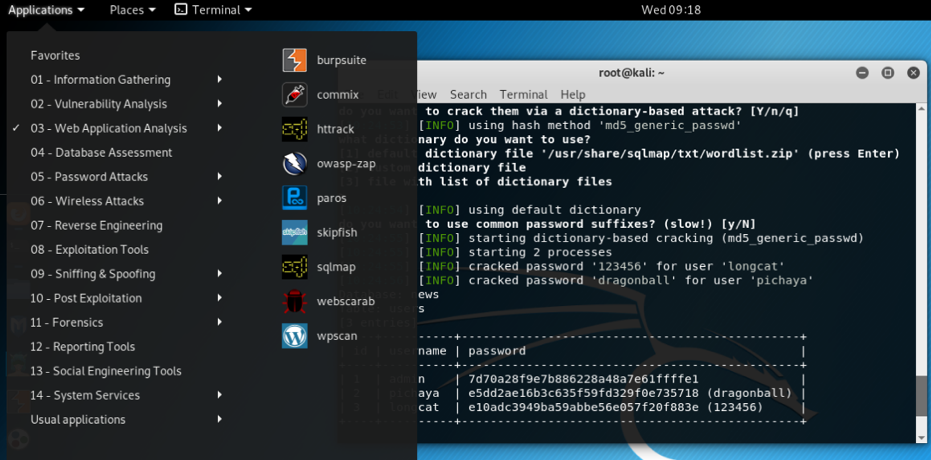Open terminal window's Terminal menu
The image size is (931, 460).
click(523, 94)
